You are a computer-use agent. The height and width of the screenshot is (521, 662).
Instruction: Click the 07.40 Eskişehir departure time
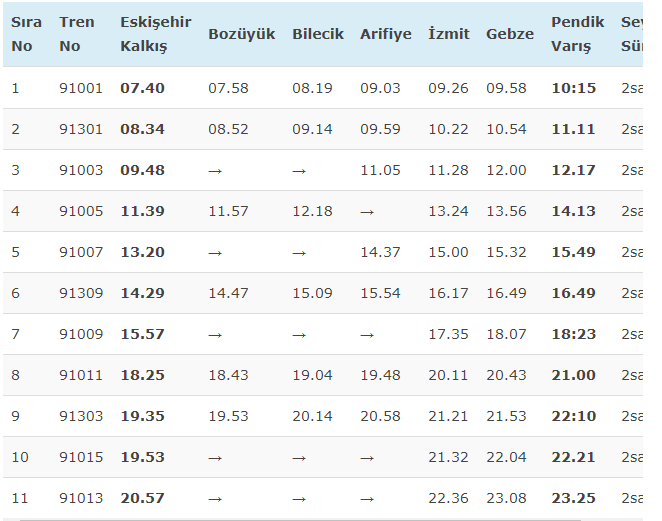tap(142, 88)
